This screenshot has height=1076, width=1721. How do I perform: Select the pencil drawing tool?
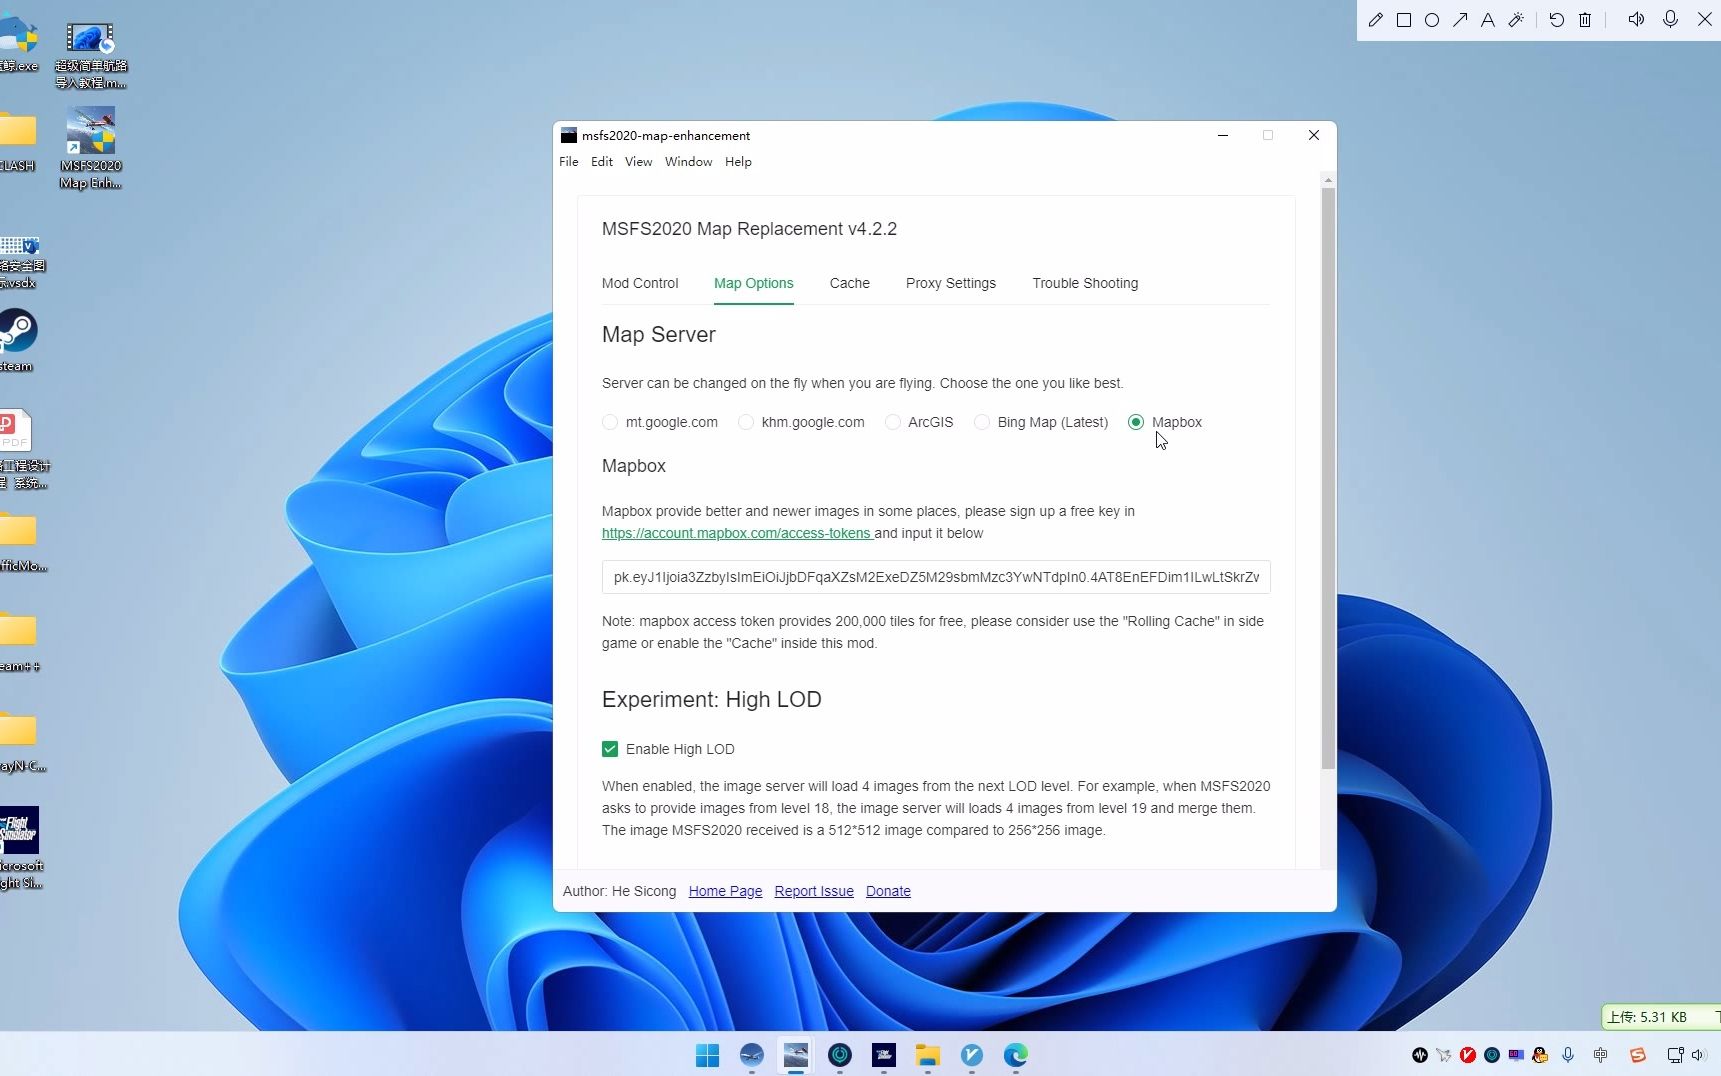click(1376, 20)
